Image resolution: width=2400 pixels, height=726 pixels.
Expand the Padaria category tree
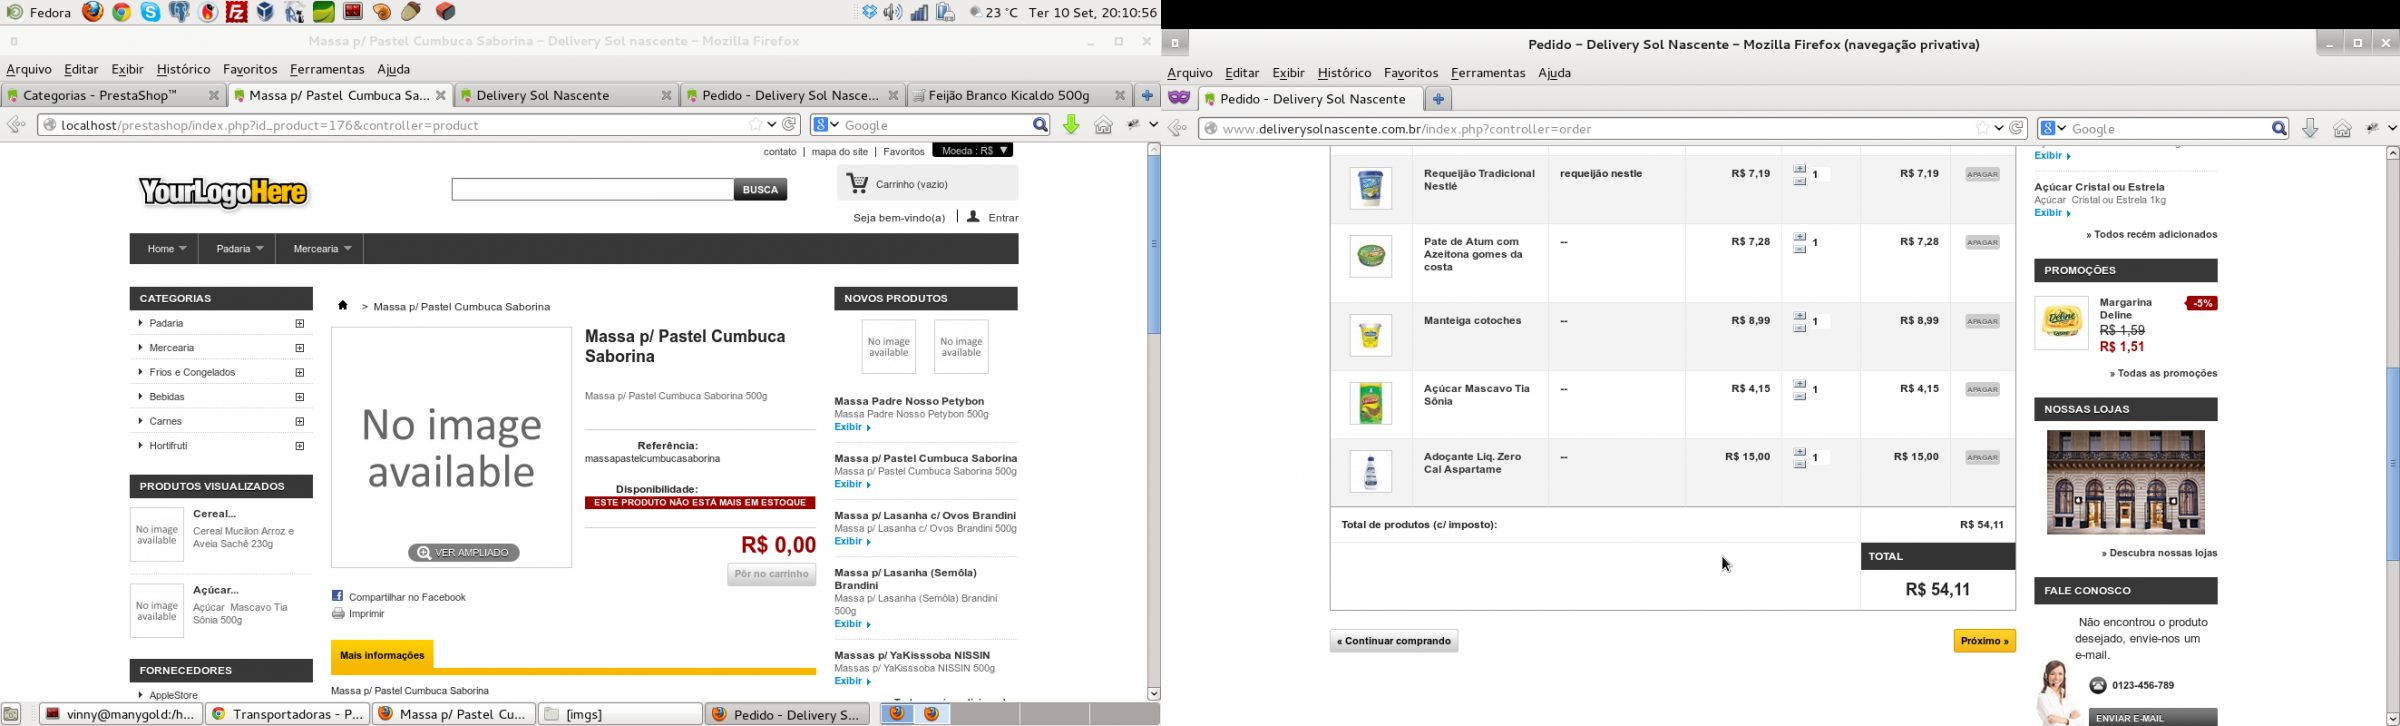[300, 323]
